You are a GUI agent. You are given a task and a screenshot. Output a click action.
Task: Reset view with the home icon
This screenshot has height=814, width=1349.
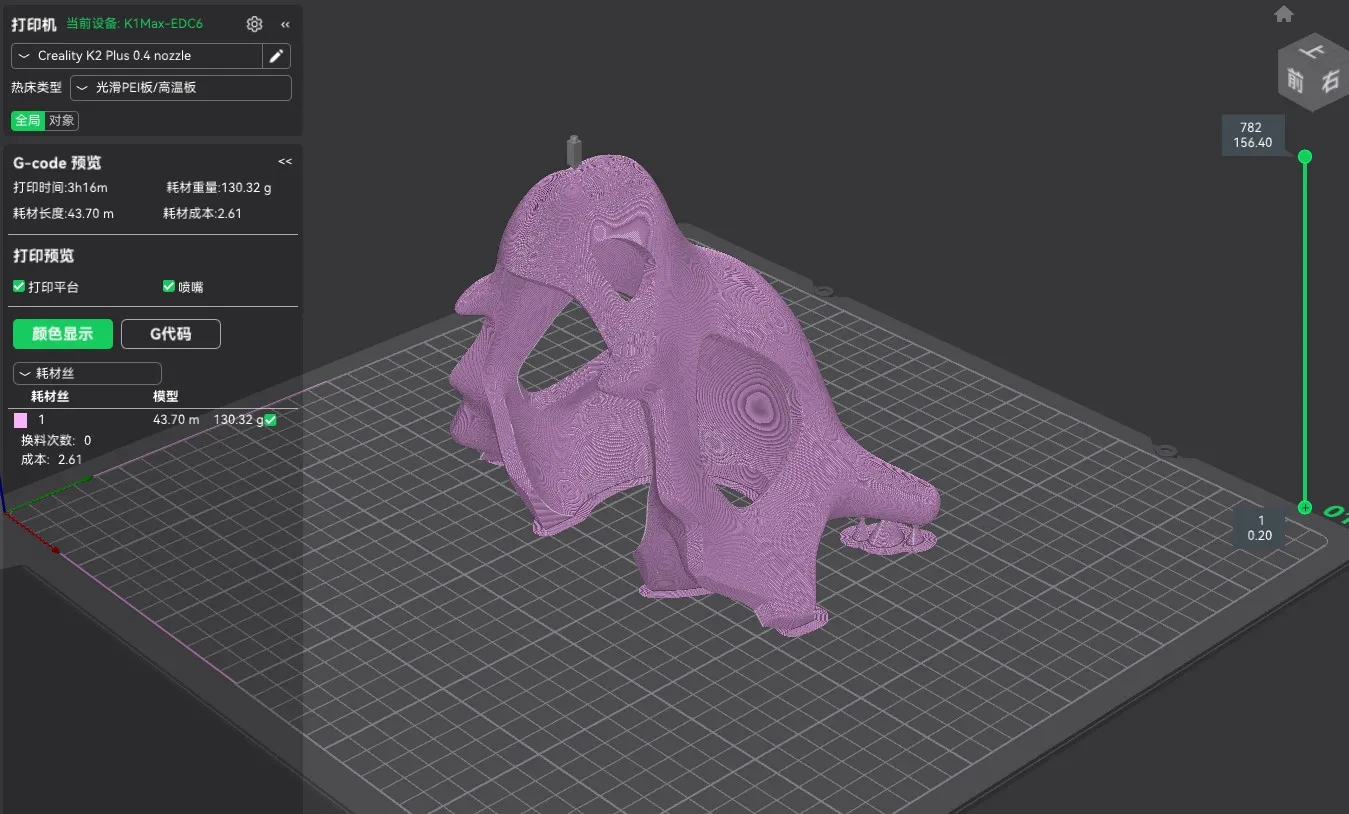point(1284,14)
